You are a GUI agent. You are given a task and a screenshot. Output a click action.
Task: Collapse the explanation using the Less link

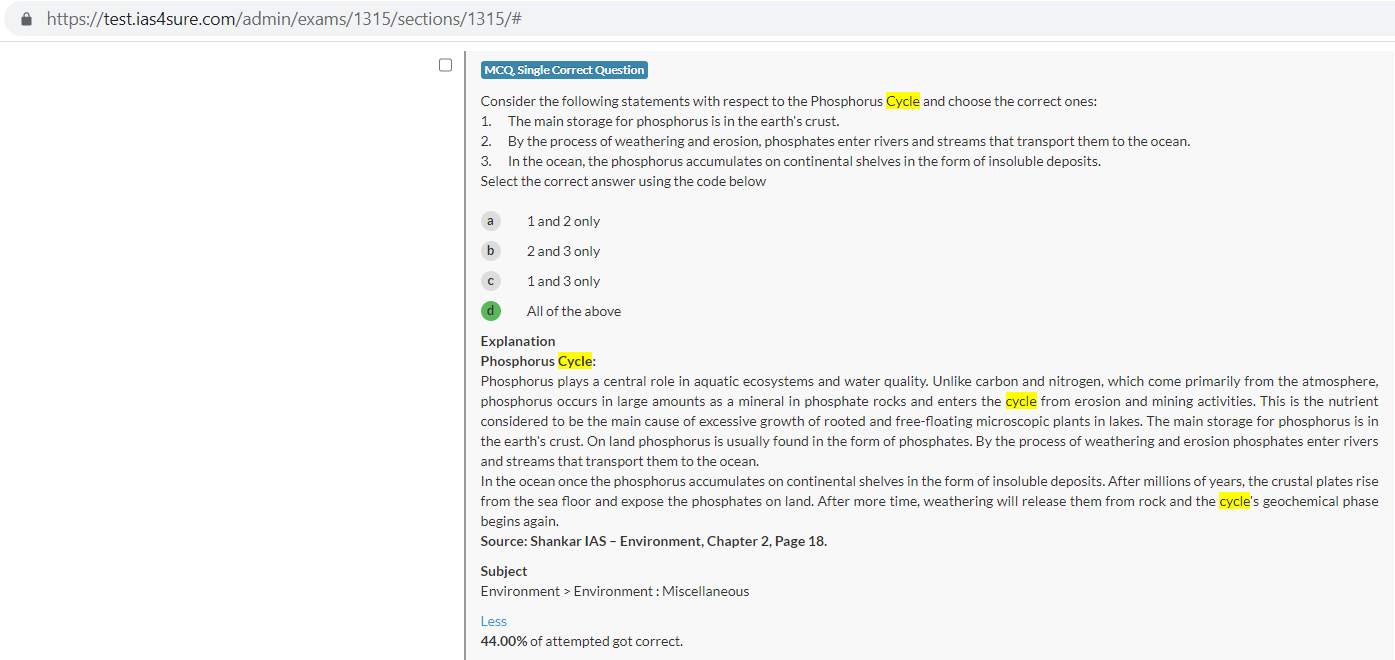pos(493,621)
